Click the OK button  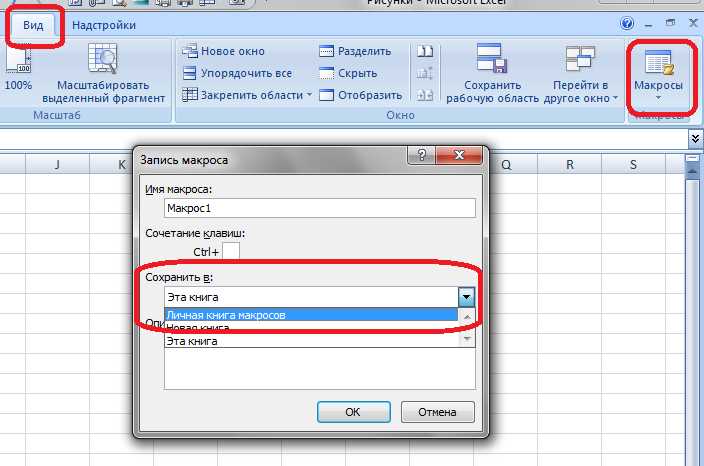point(353,412)
